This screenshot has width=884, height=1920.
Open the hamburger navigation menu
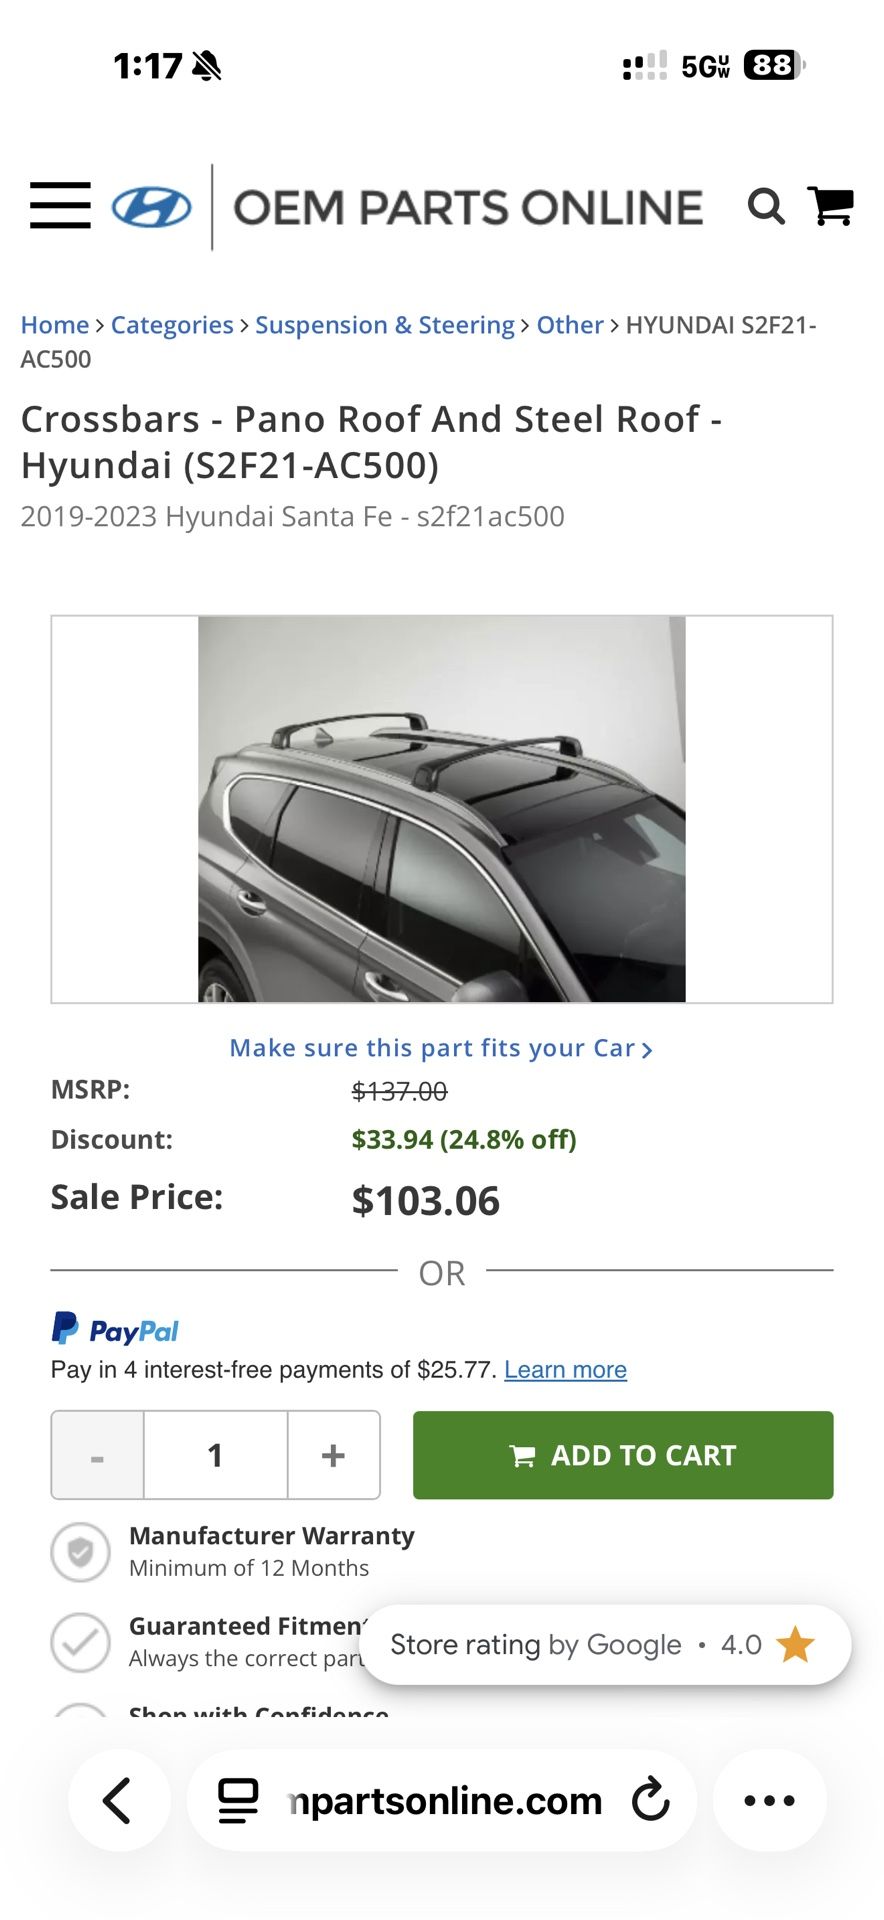pyautogui.click(x=60, y=206)
